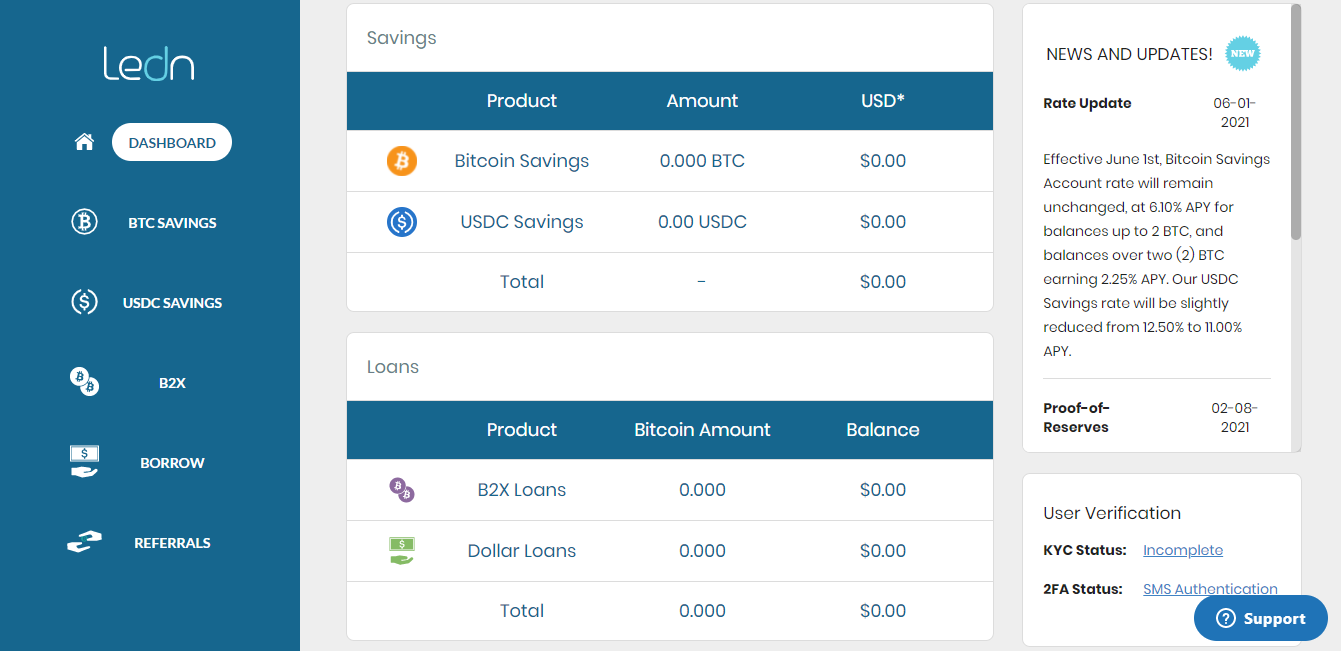Click the Borrow hand-with-cash icon
Viewport: 1341px width, 651px height.
84,462
